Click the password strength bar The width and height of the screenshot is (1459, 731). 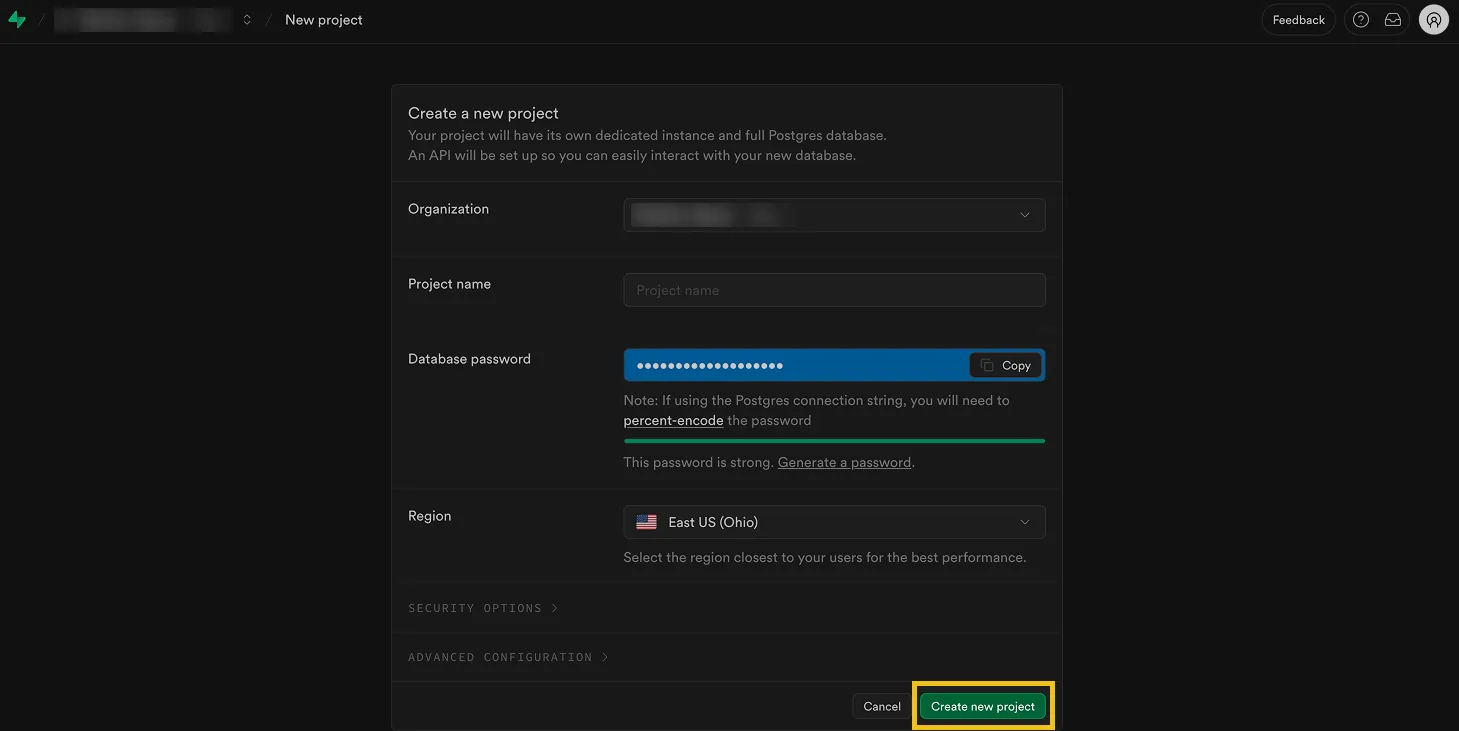coord(834,441)
